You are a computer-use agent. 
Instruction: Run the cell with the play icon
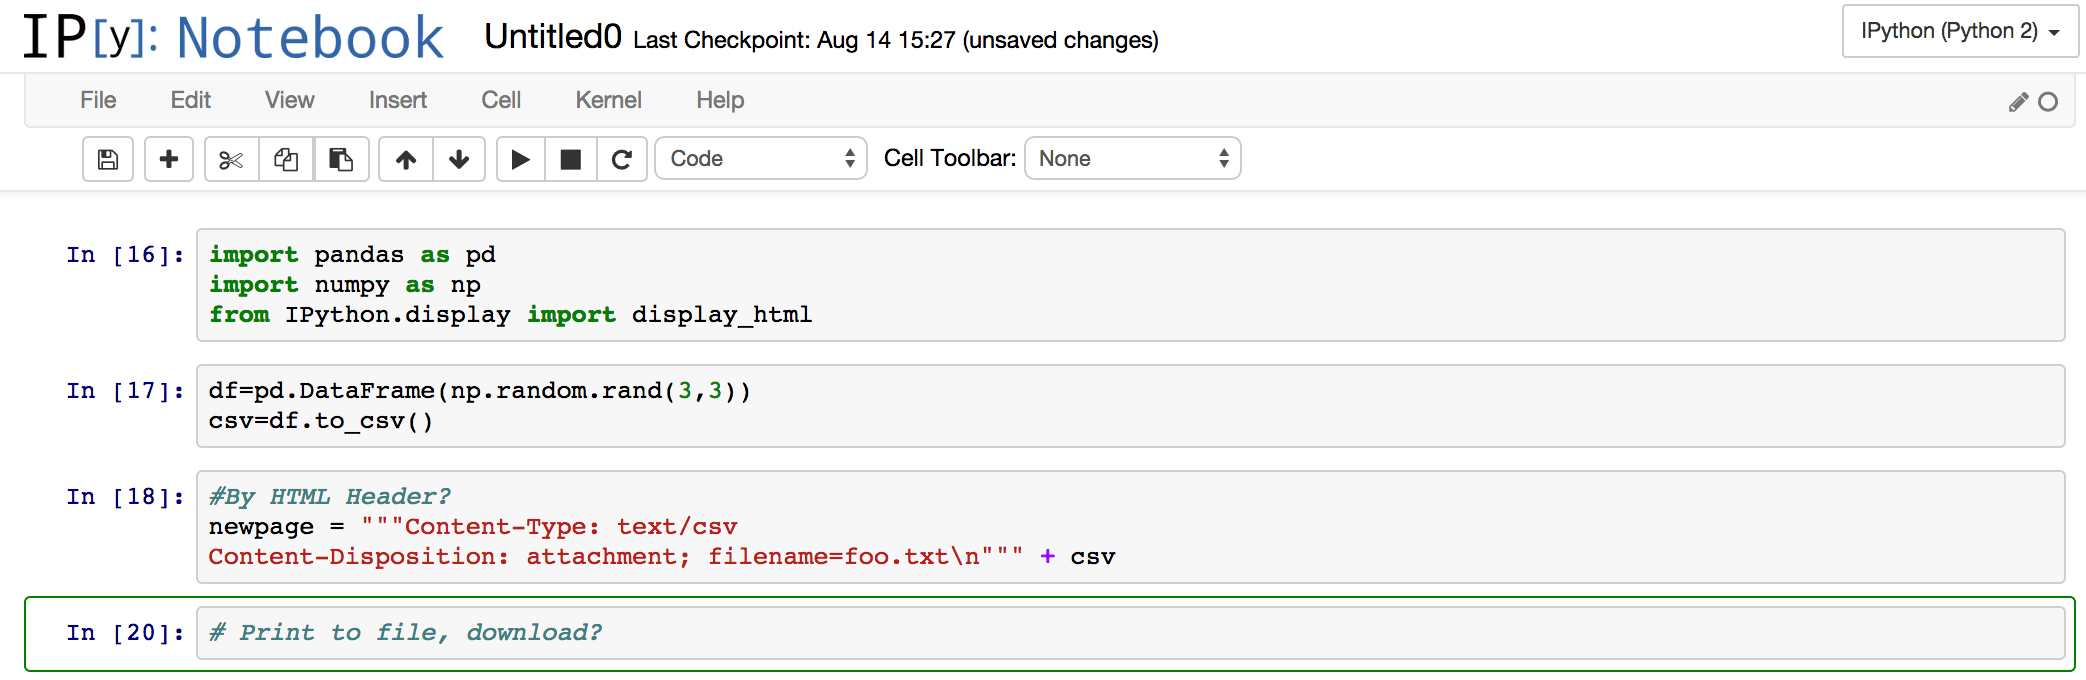click(x=521, y=159)
